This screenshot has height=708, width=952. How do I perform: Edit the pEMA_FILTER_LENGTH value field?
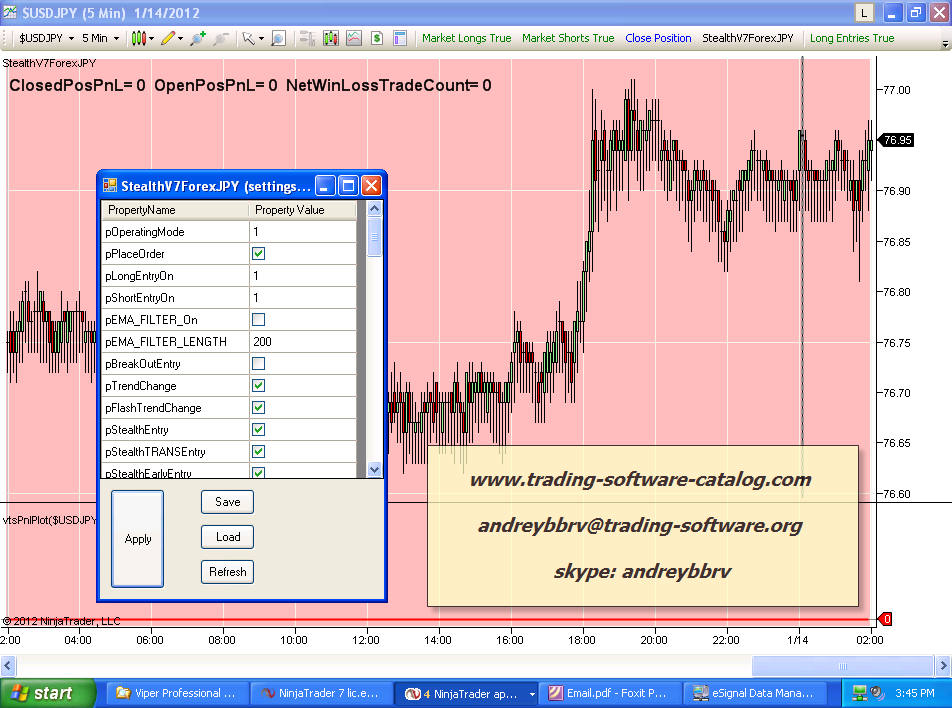[x=302, y=342]
